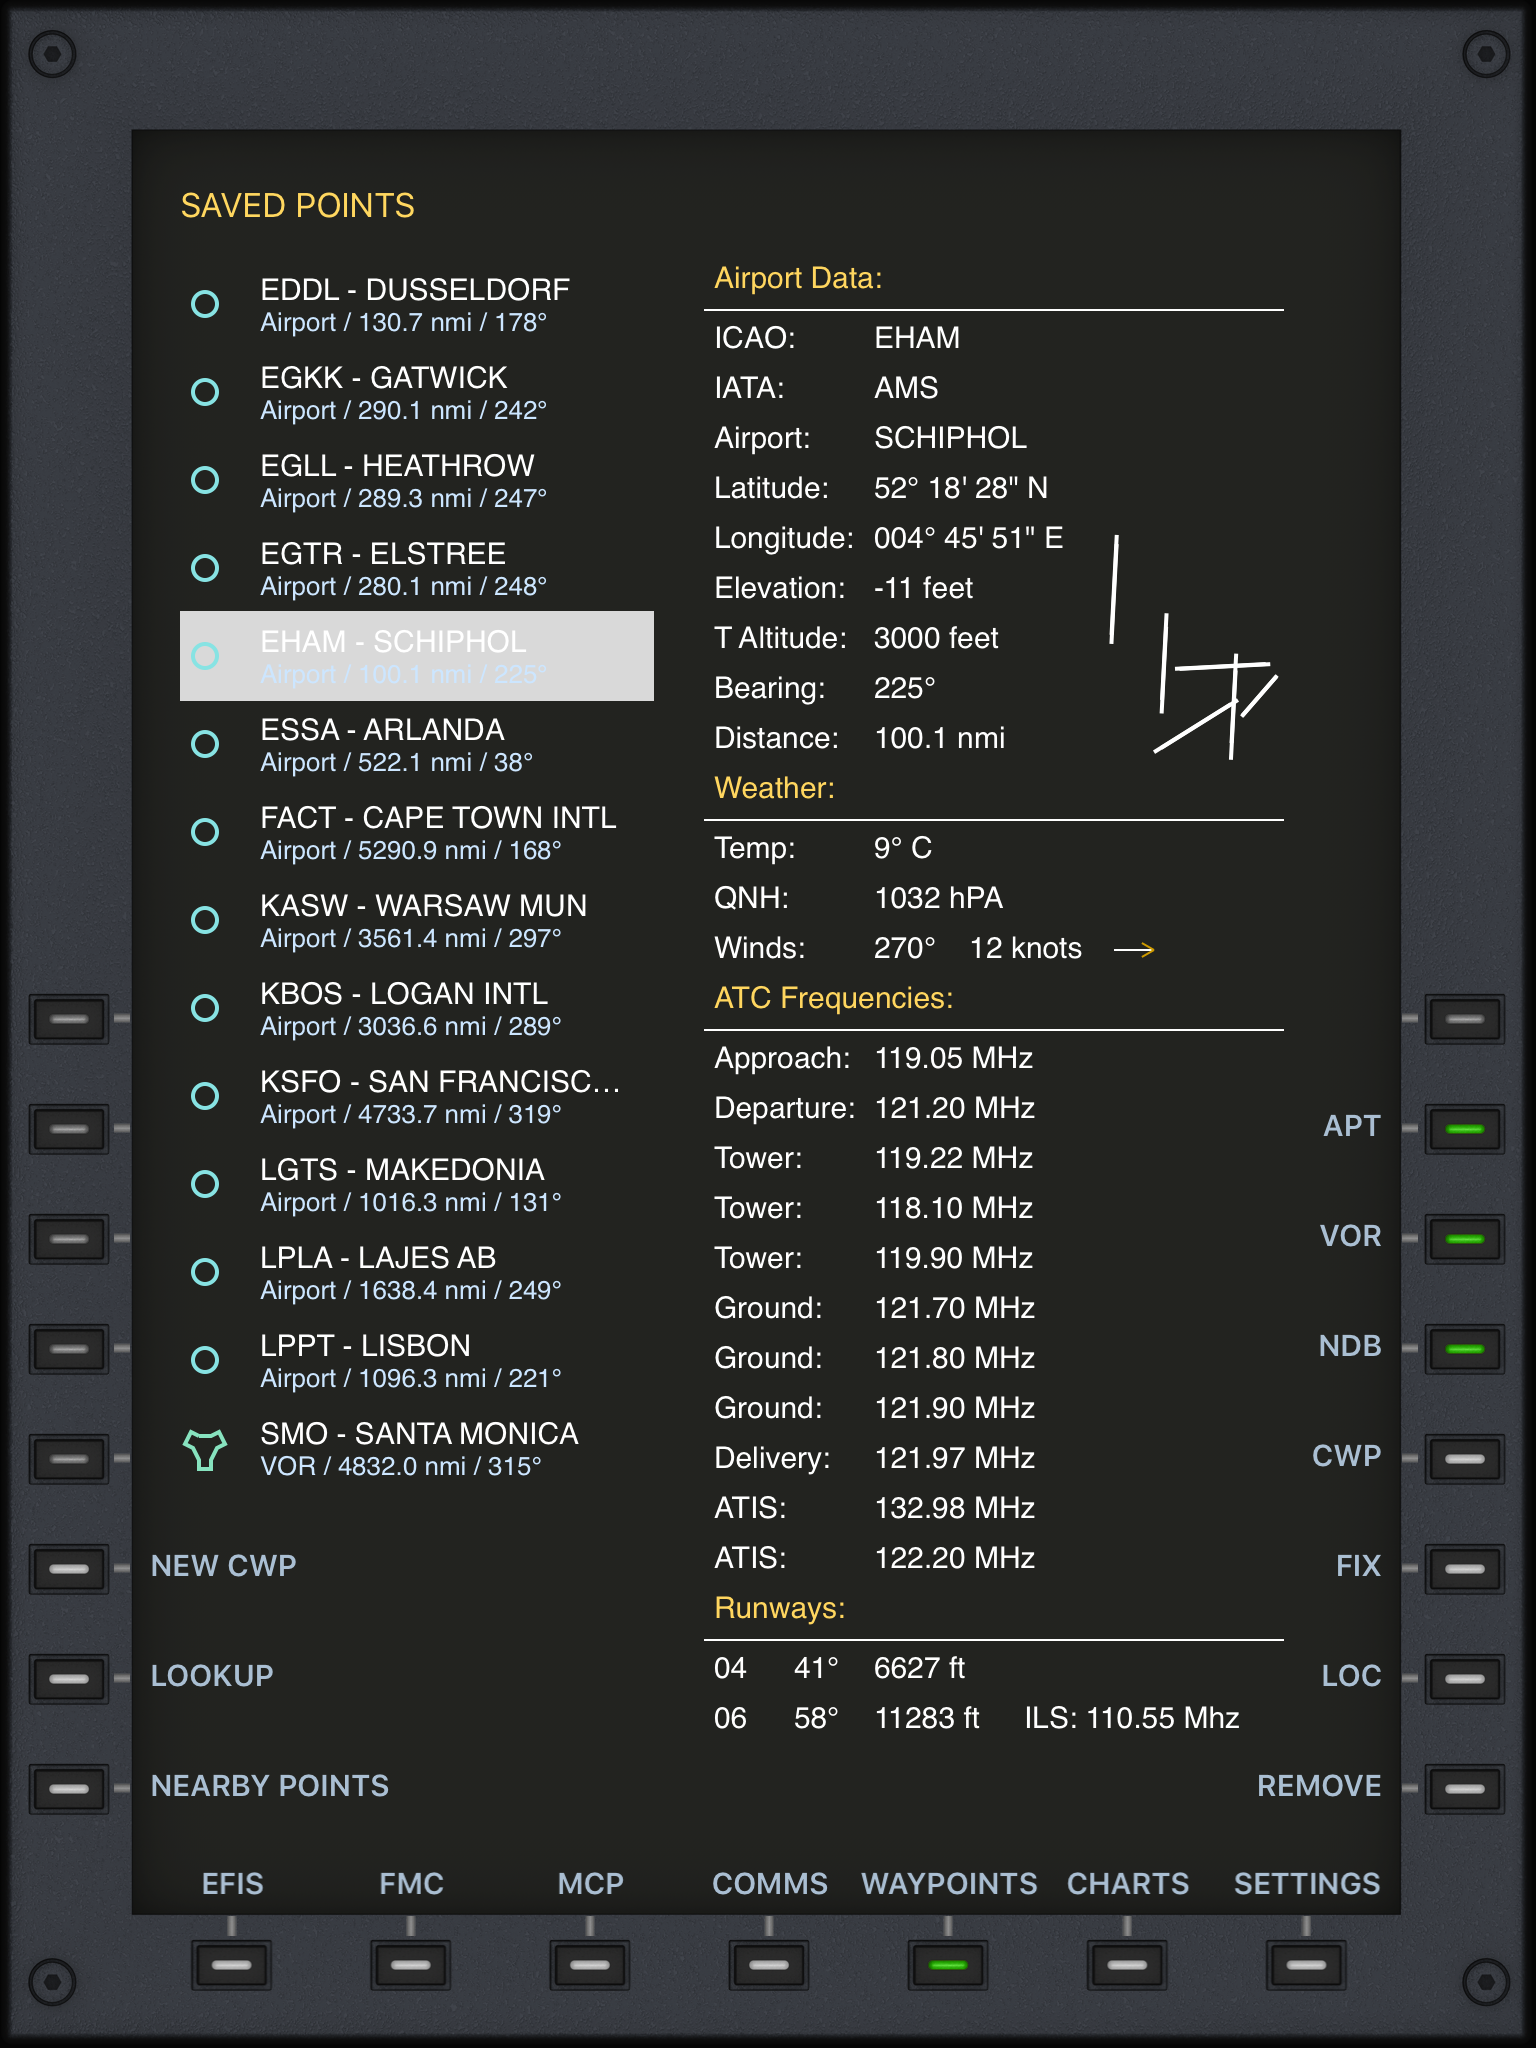
Task: Click the QNH 1032 hPA value
Action: point(938,898)
